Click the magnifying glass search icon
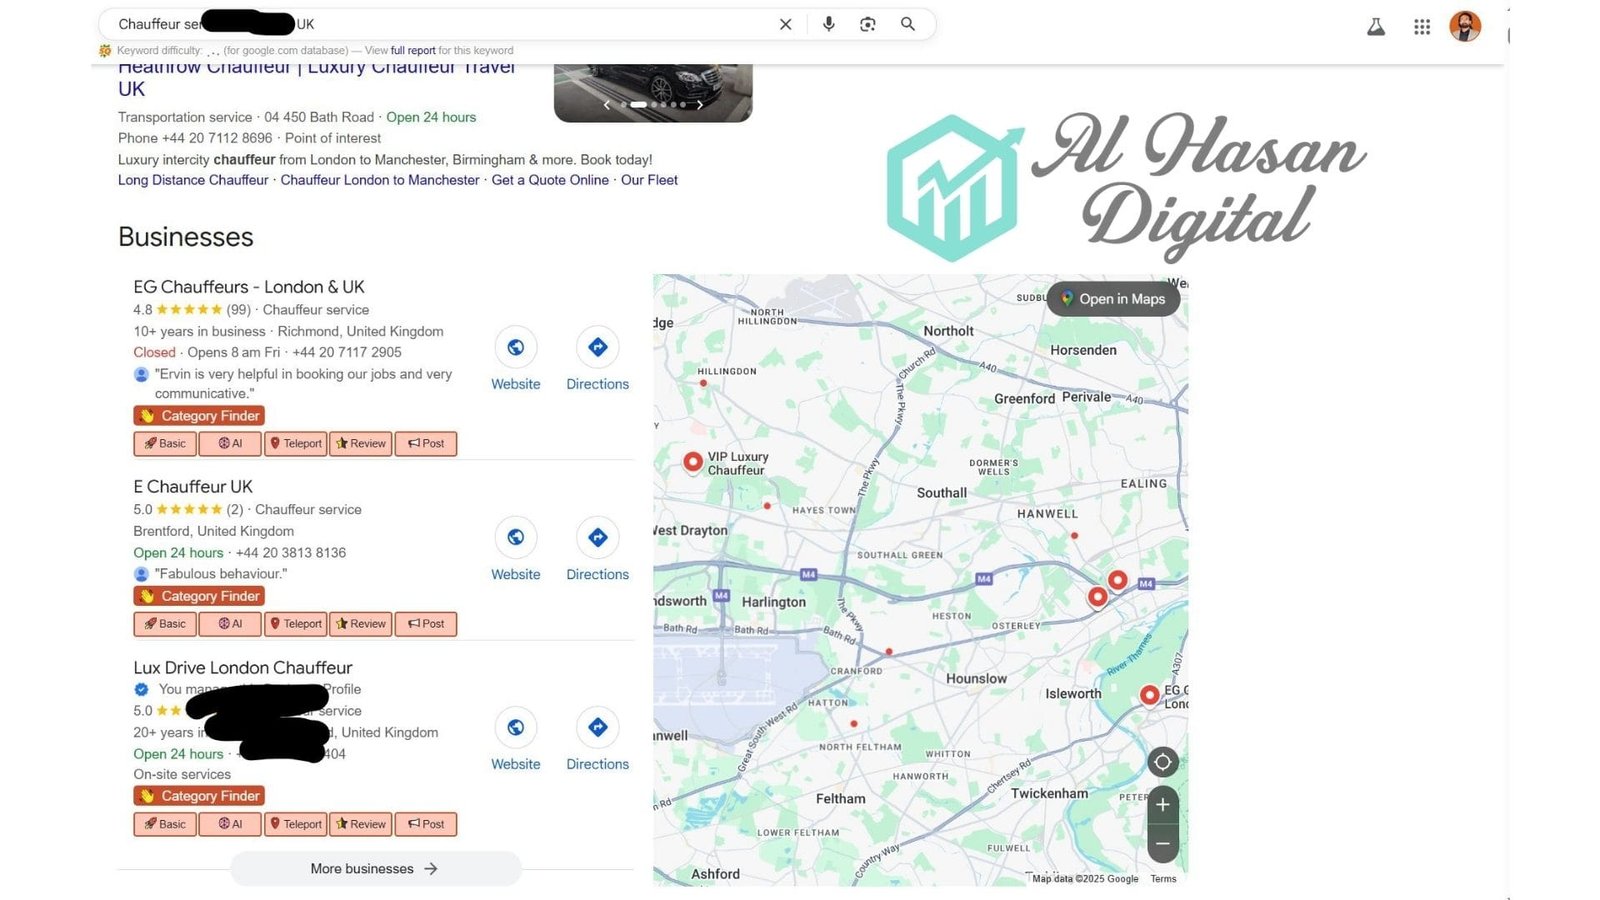 coord(907,24)
